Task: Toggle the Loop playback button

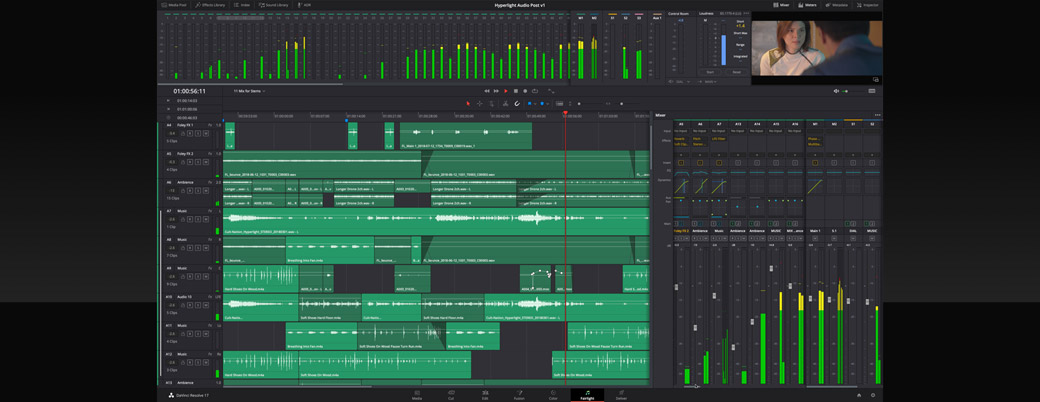Action: 535,91
